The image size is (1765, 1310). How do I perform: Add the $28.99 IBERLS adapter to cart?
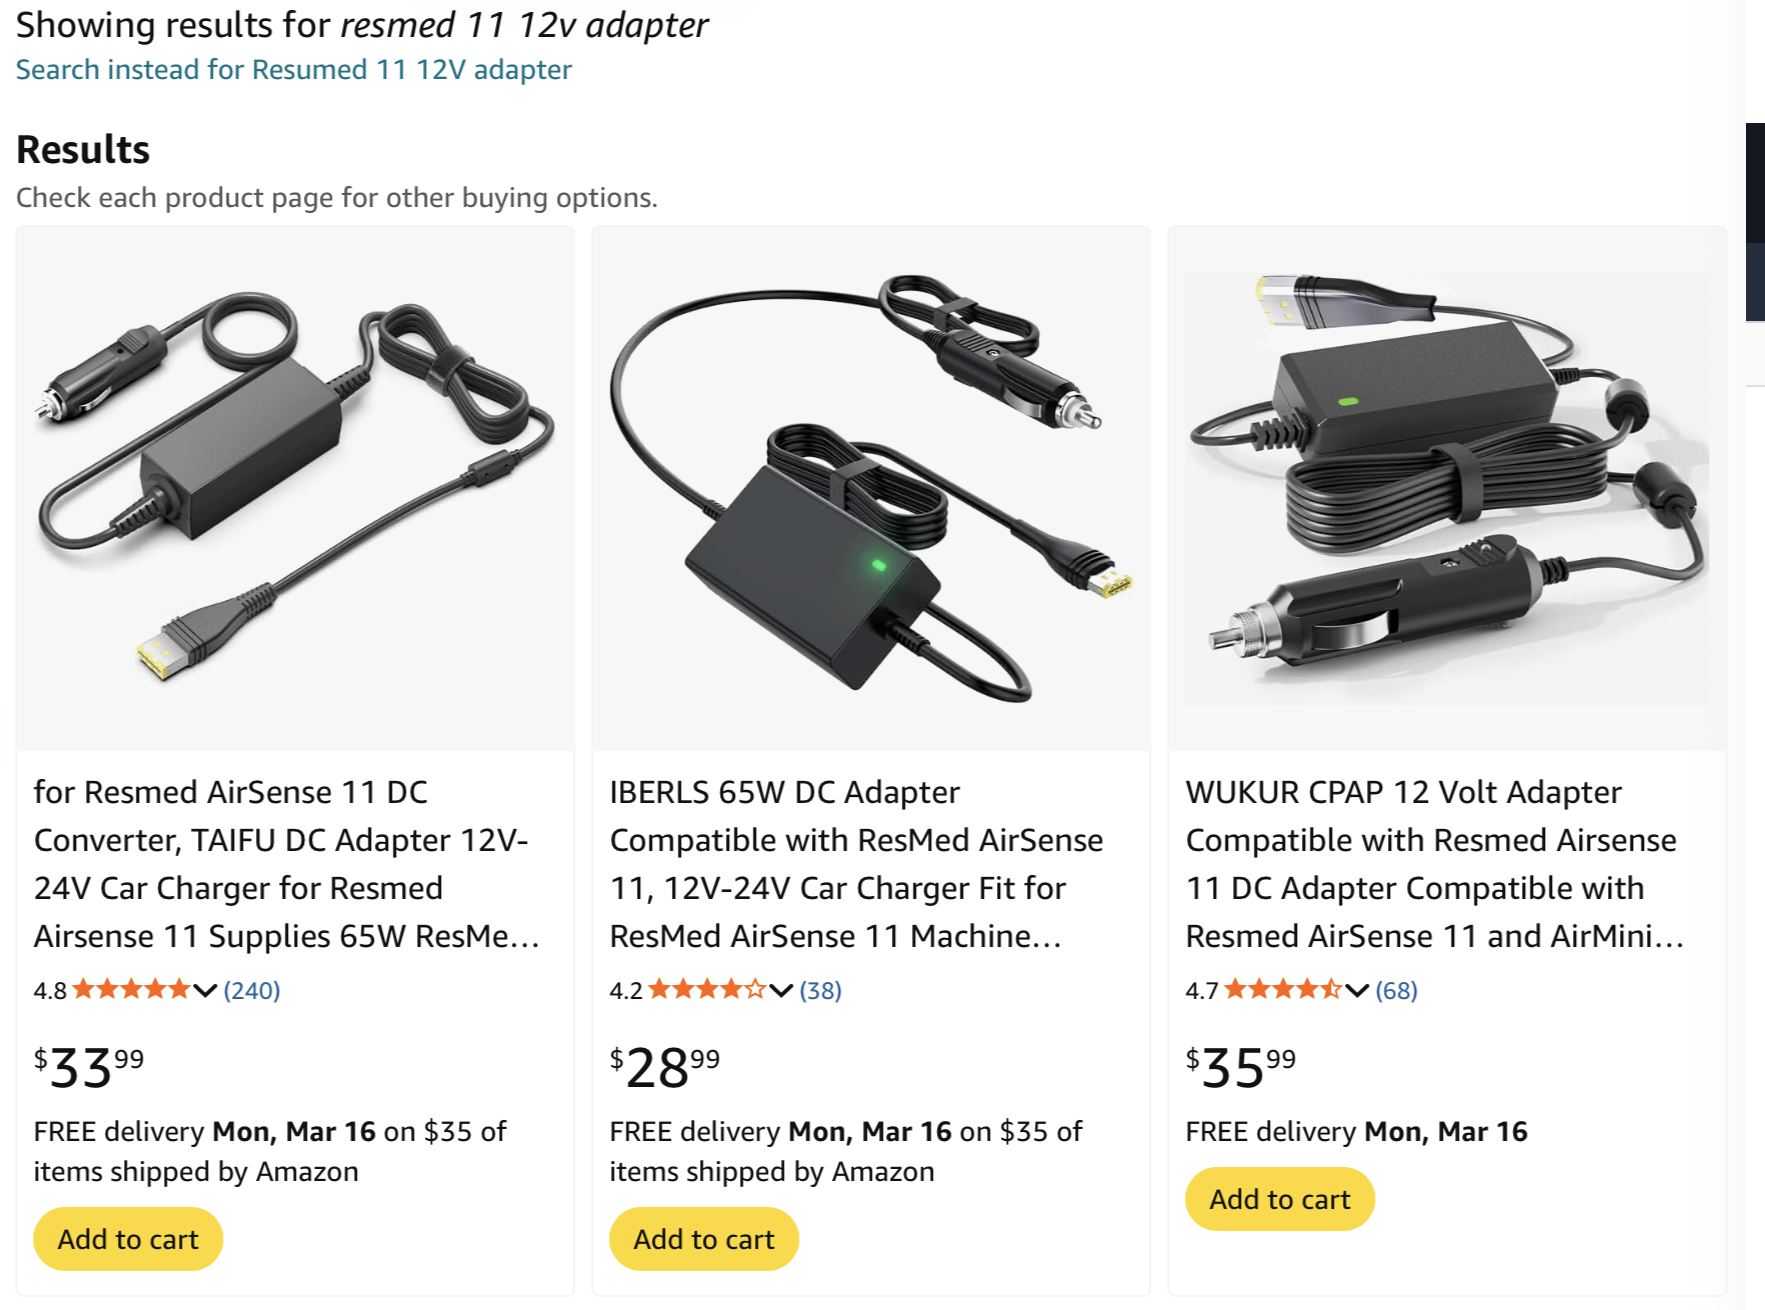pyautogui.click(x=704, y=1239)
